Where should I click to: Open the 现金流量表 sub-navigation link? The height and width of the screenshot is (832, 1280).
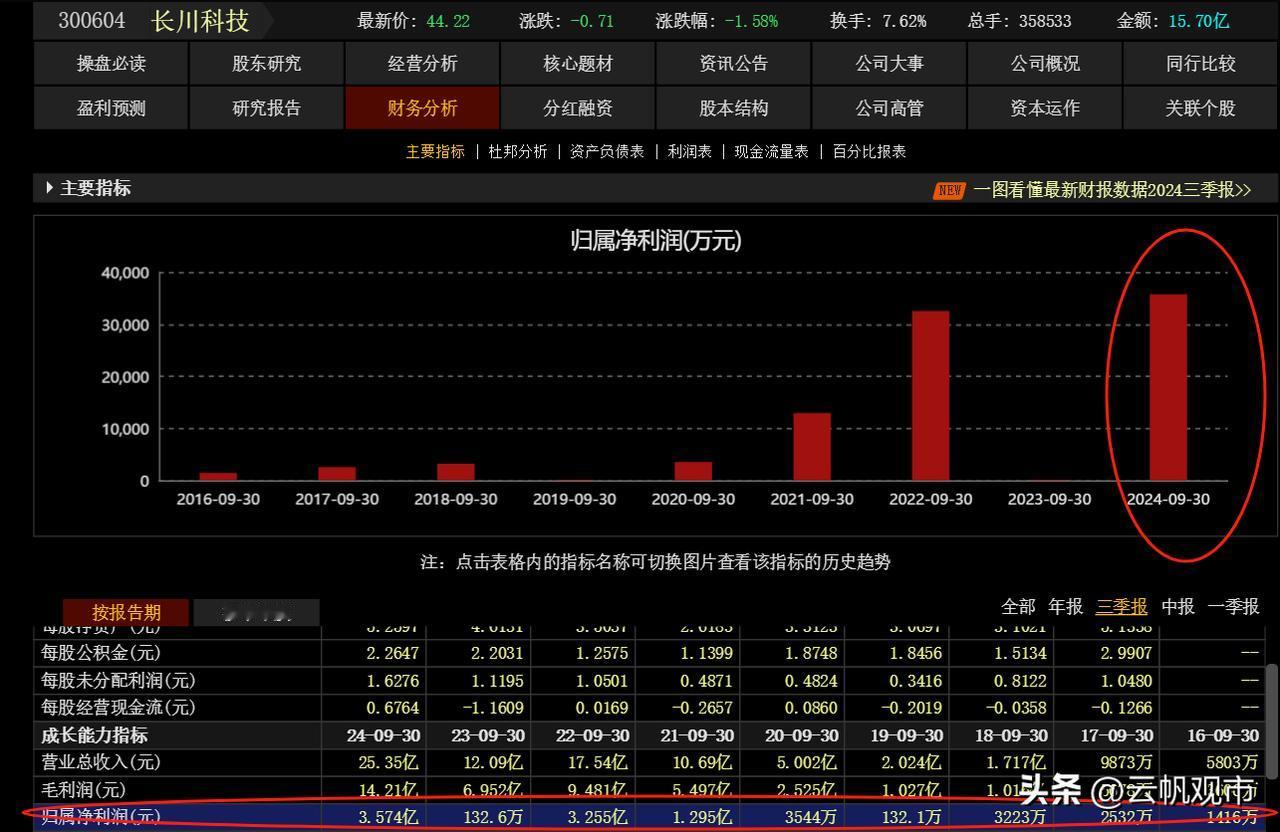tap(771, 152)
